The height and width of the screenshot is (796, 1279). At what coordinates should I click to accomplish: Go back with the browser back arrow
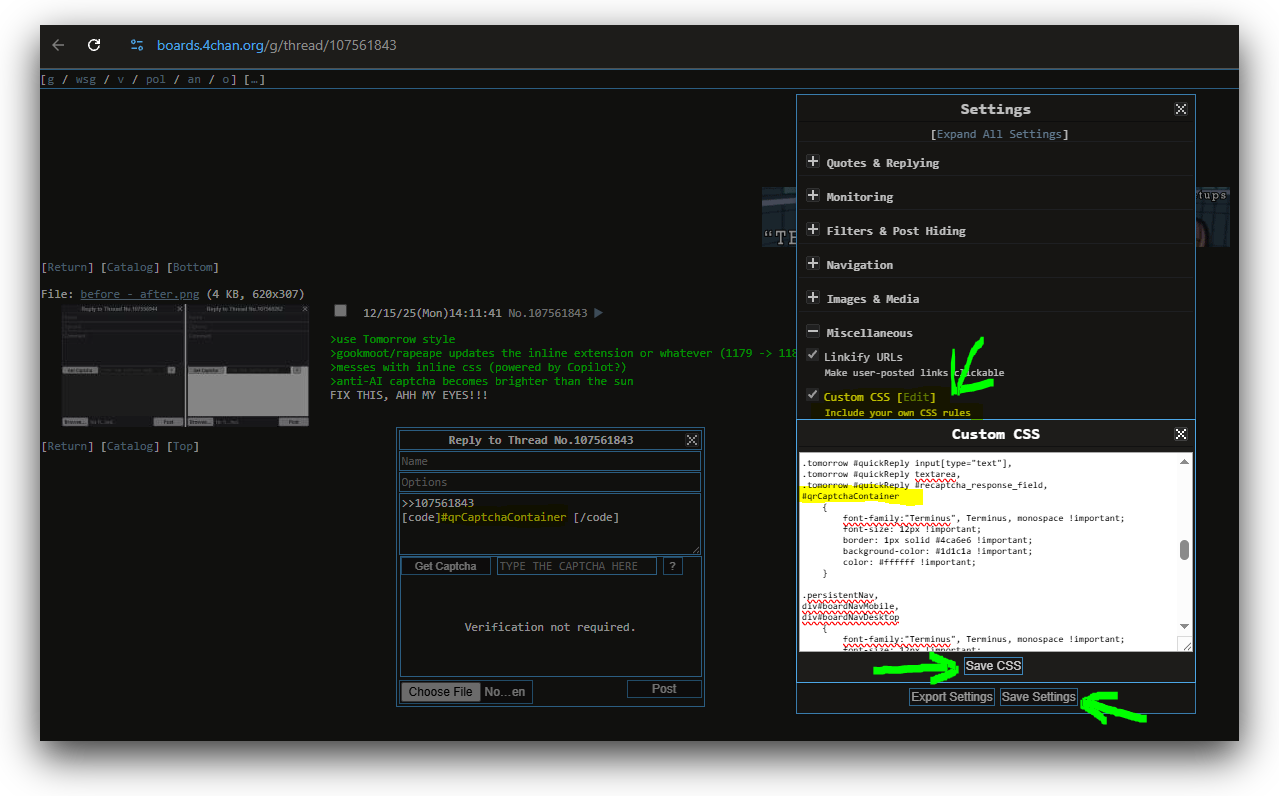(58, 45)
